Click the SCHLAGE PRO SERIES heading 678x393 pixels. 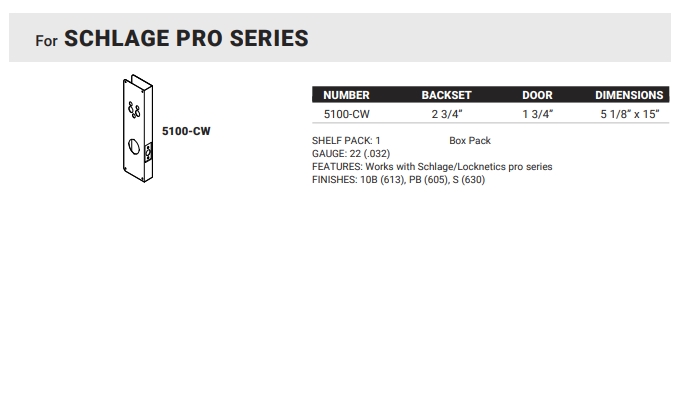tap(186, 38)
